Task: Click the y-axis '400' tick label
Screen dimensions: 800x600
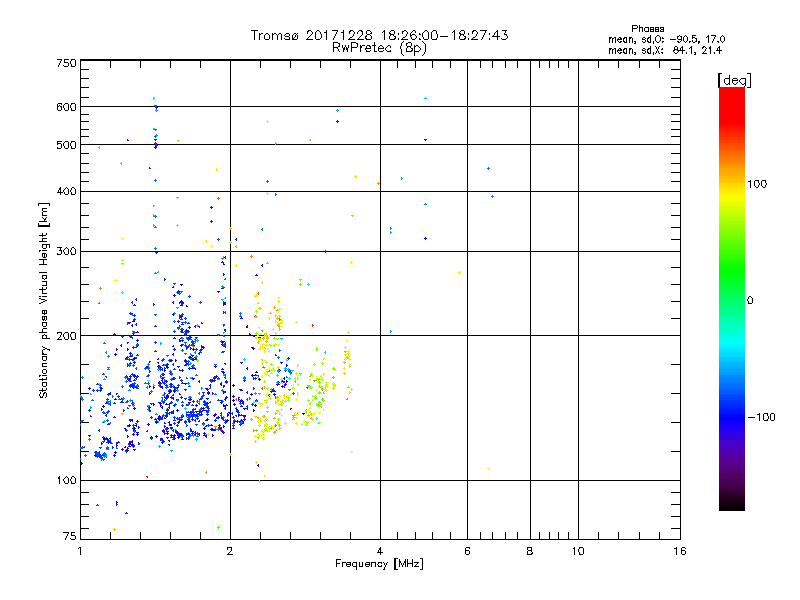Action: [x=66, y=192]
